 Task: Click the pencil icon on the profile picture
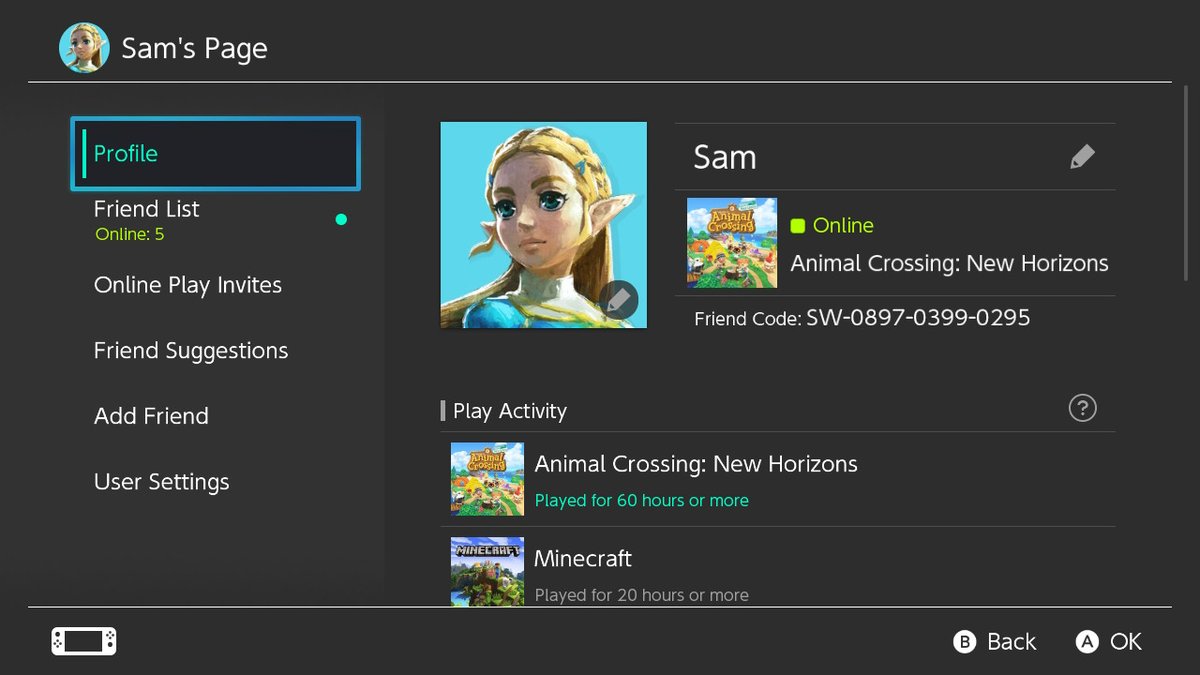[619, 299]
